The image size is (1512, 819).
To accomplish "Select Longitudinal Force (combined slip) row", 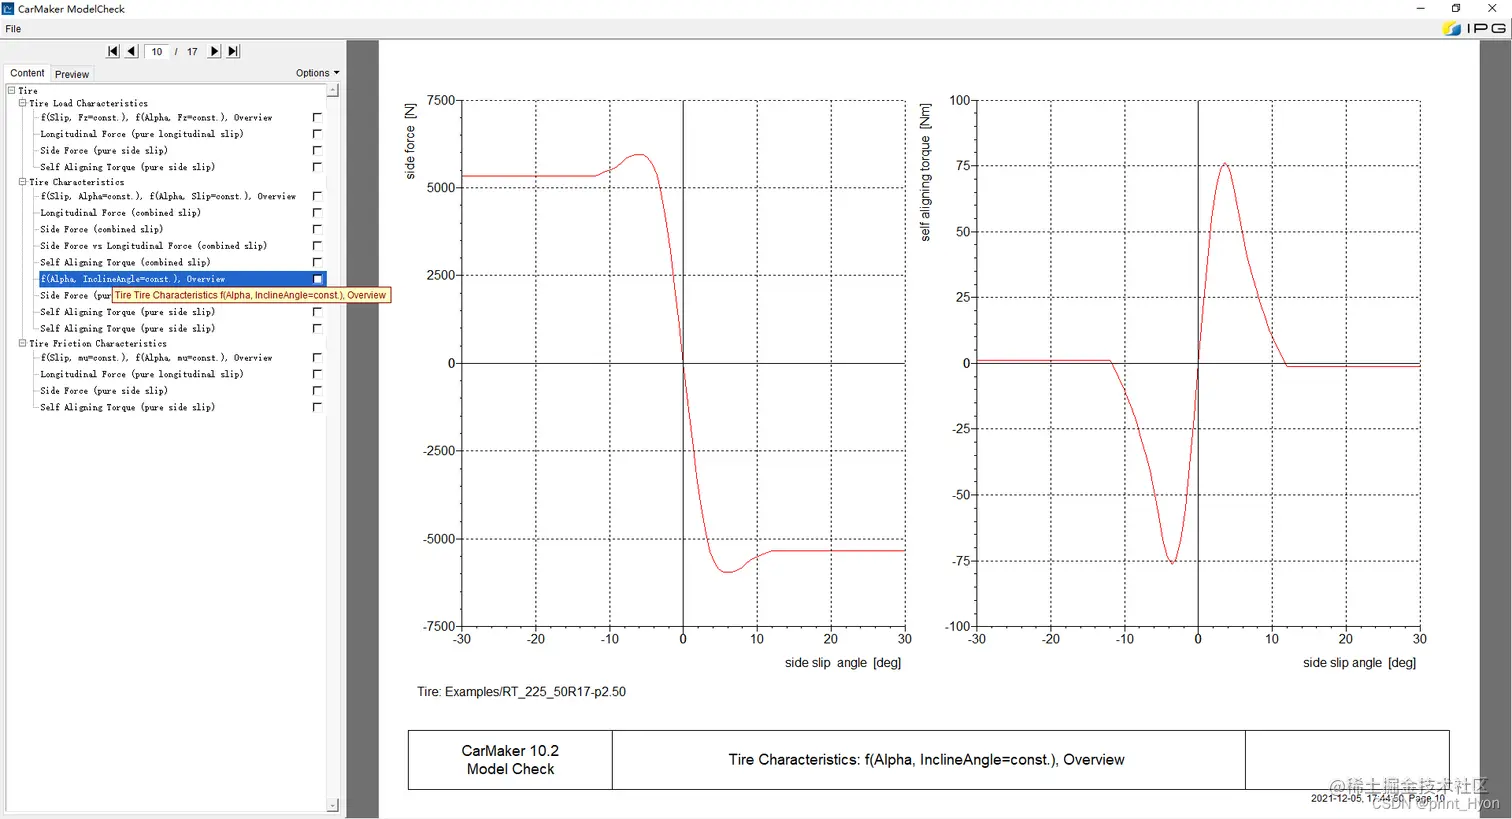I will pos(120,212).
